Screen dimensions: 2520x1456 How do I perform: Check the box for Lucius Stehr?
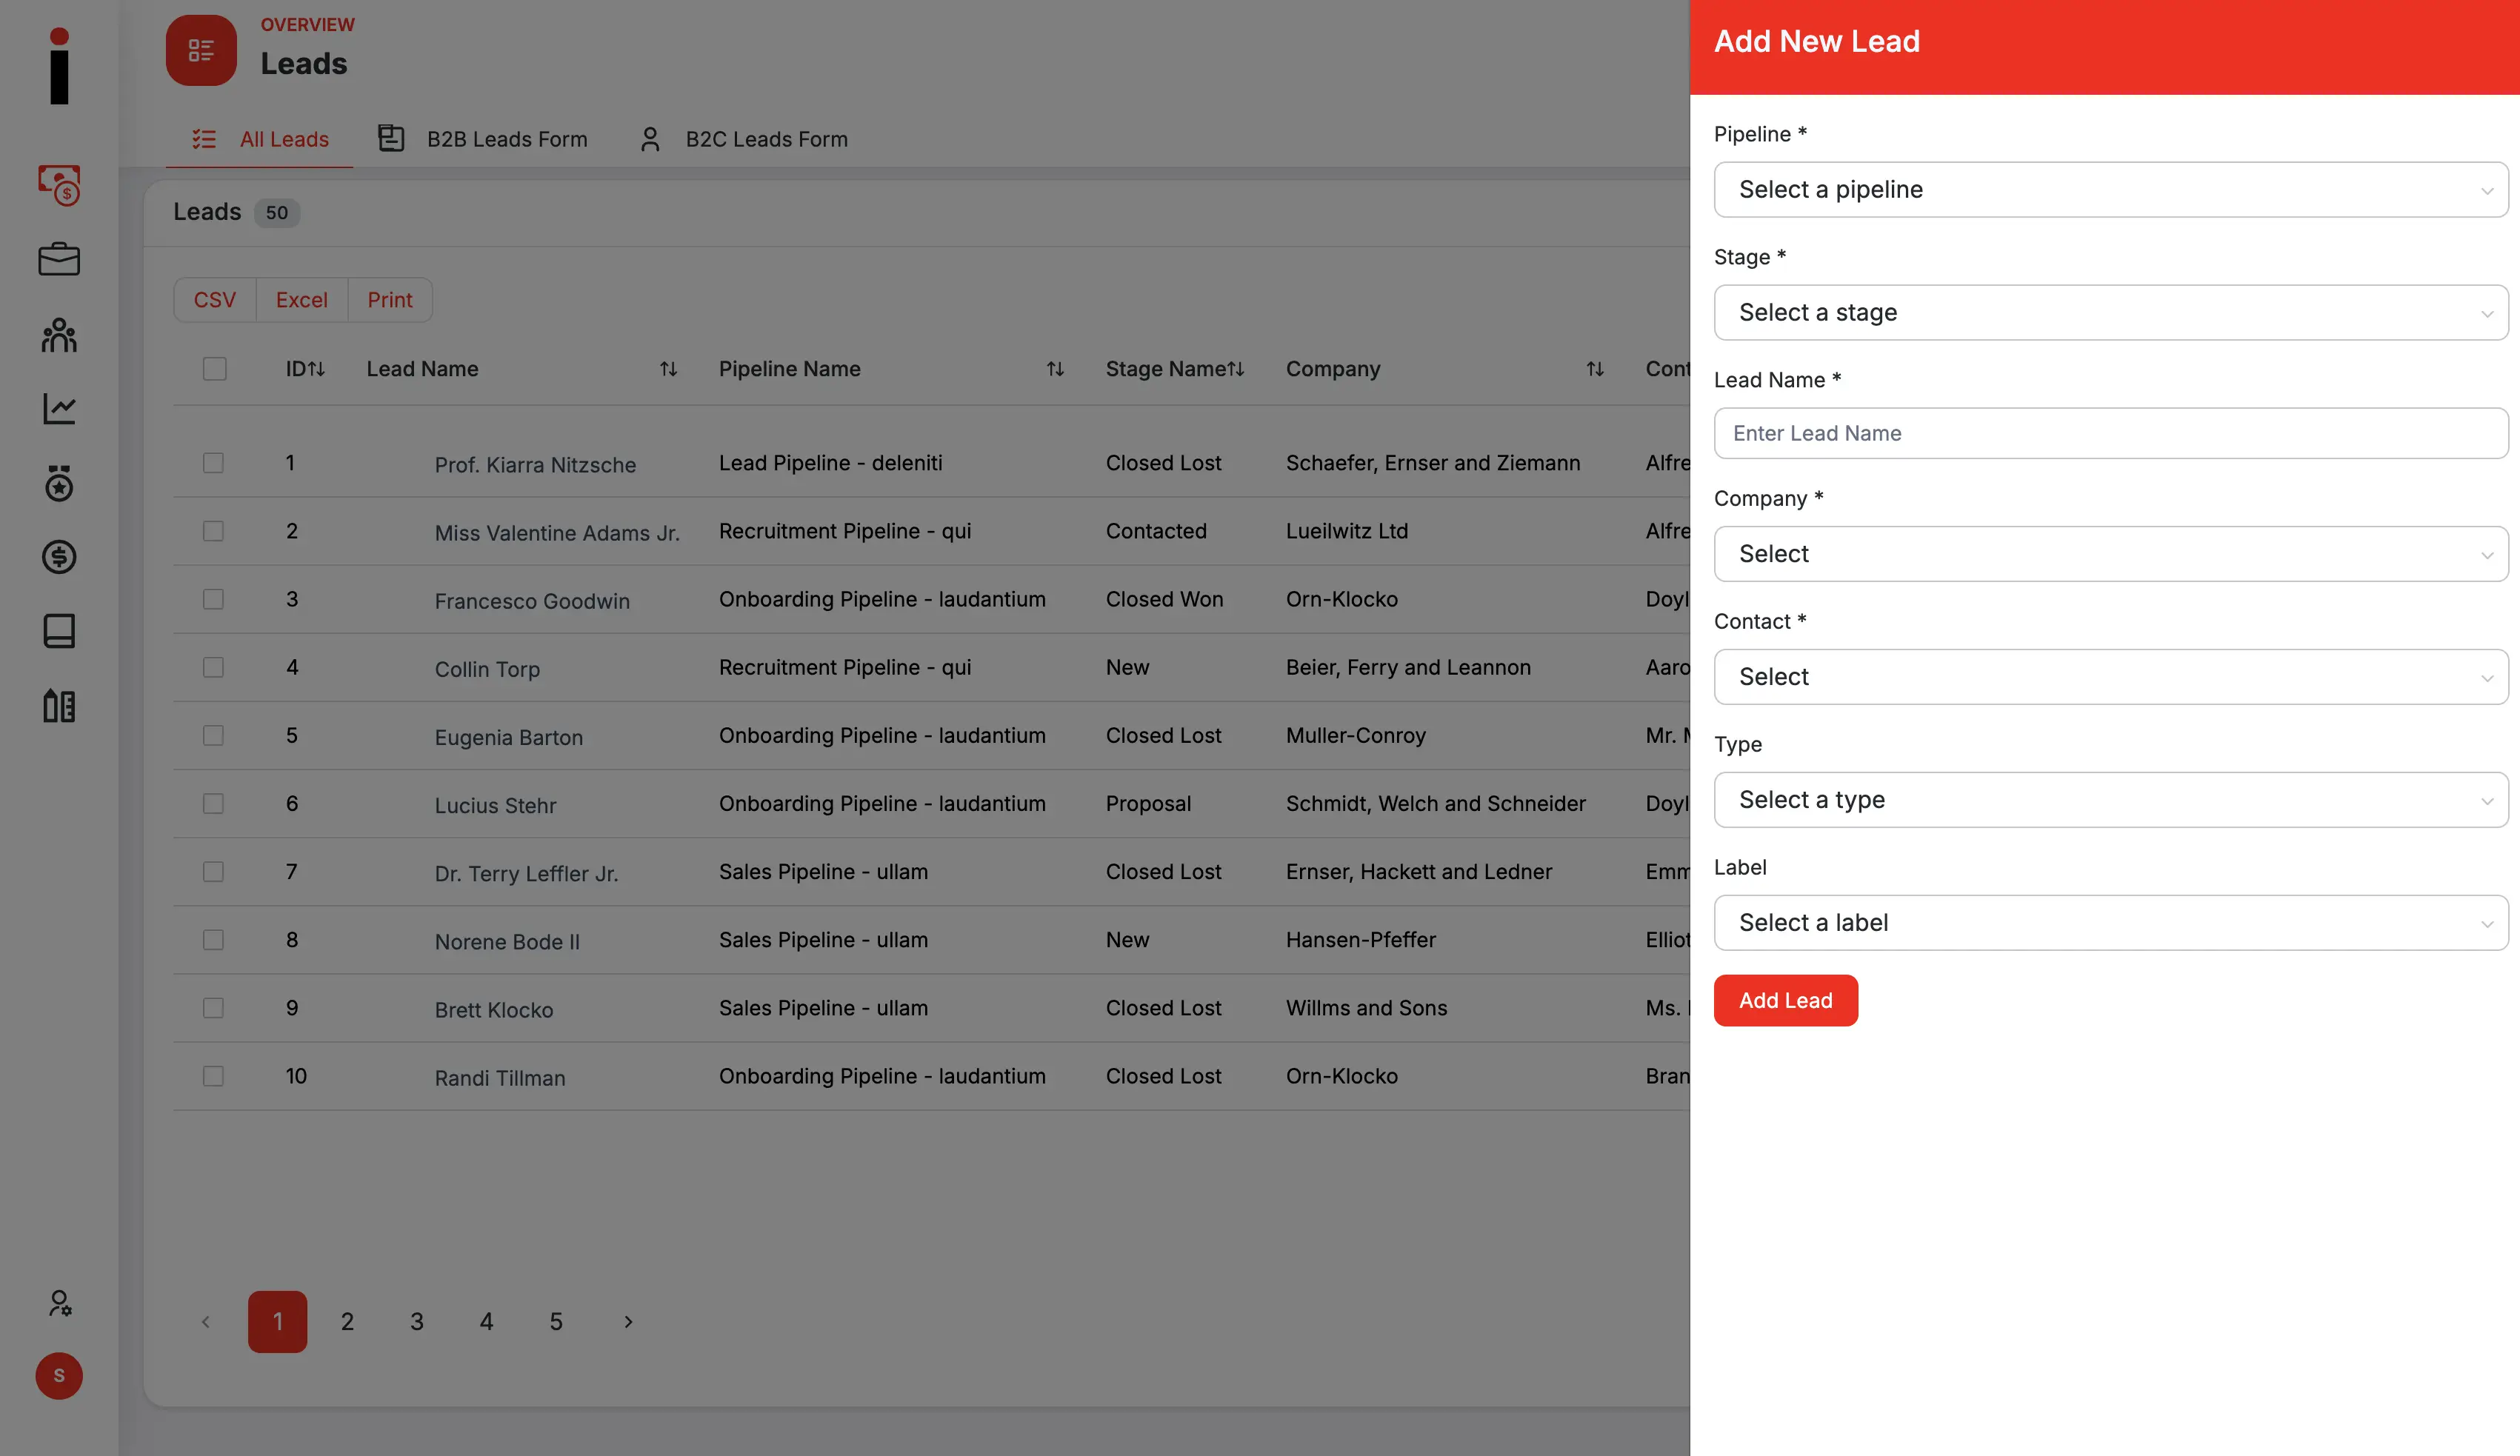tap(213, 803)
